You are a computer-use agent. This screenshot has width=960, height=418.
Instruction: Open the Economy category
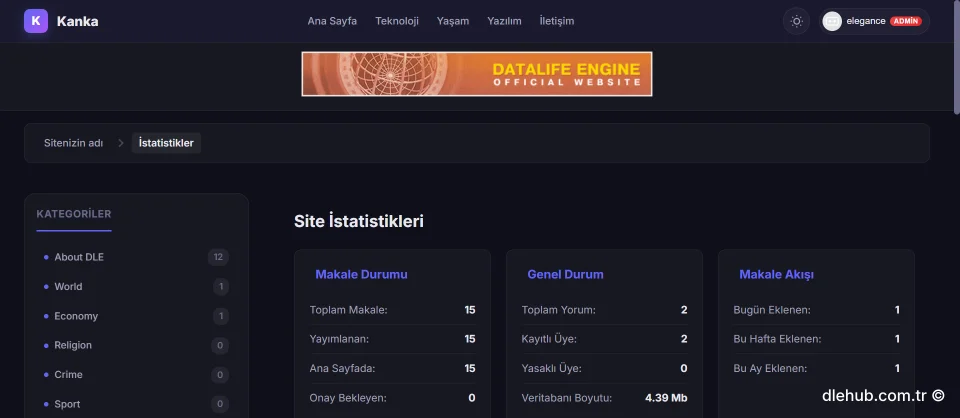pyautogui.click(x=76, y=316)
